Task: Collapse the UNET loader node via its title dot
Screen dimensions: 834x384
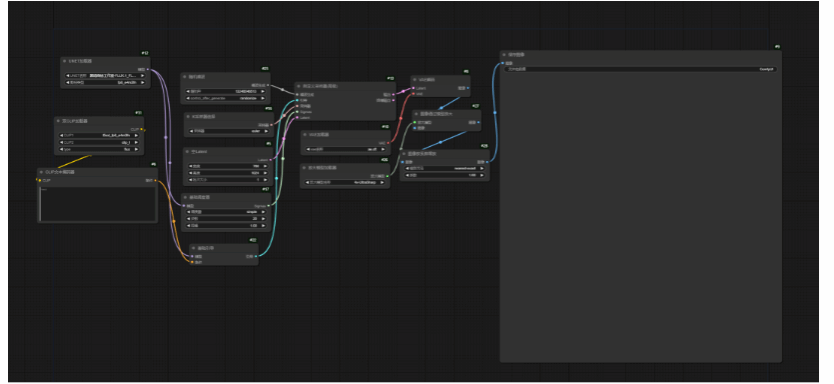Action: 64,61
